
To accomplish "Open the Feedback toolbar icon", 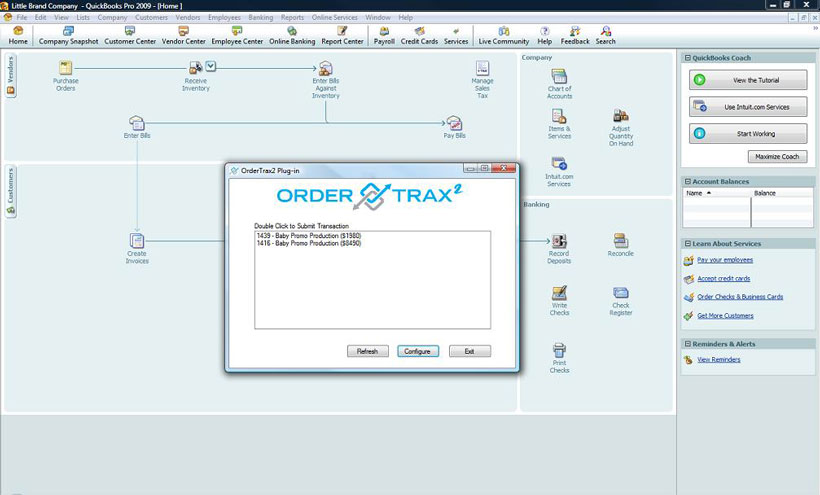I will 575,36.
